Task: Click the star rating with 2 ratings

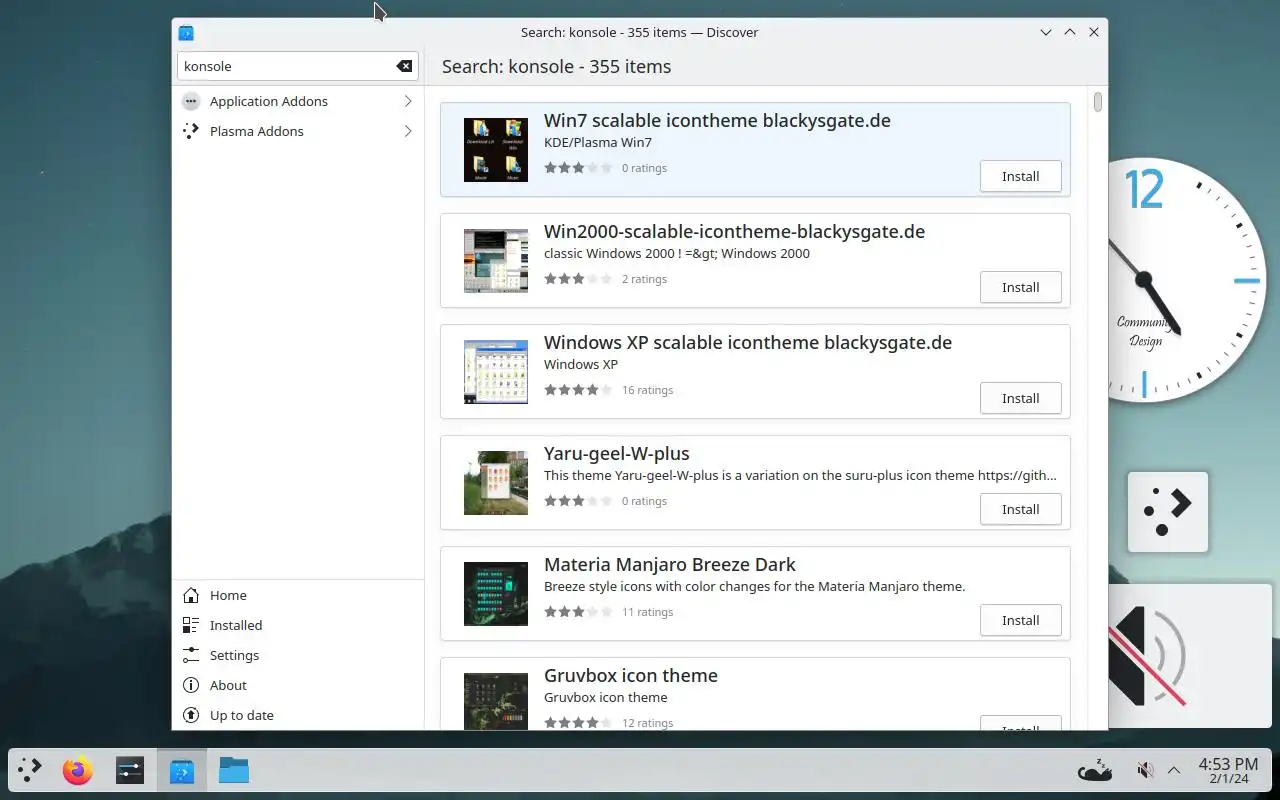Action: tap(578, 279)
